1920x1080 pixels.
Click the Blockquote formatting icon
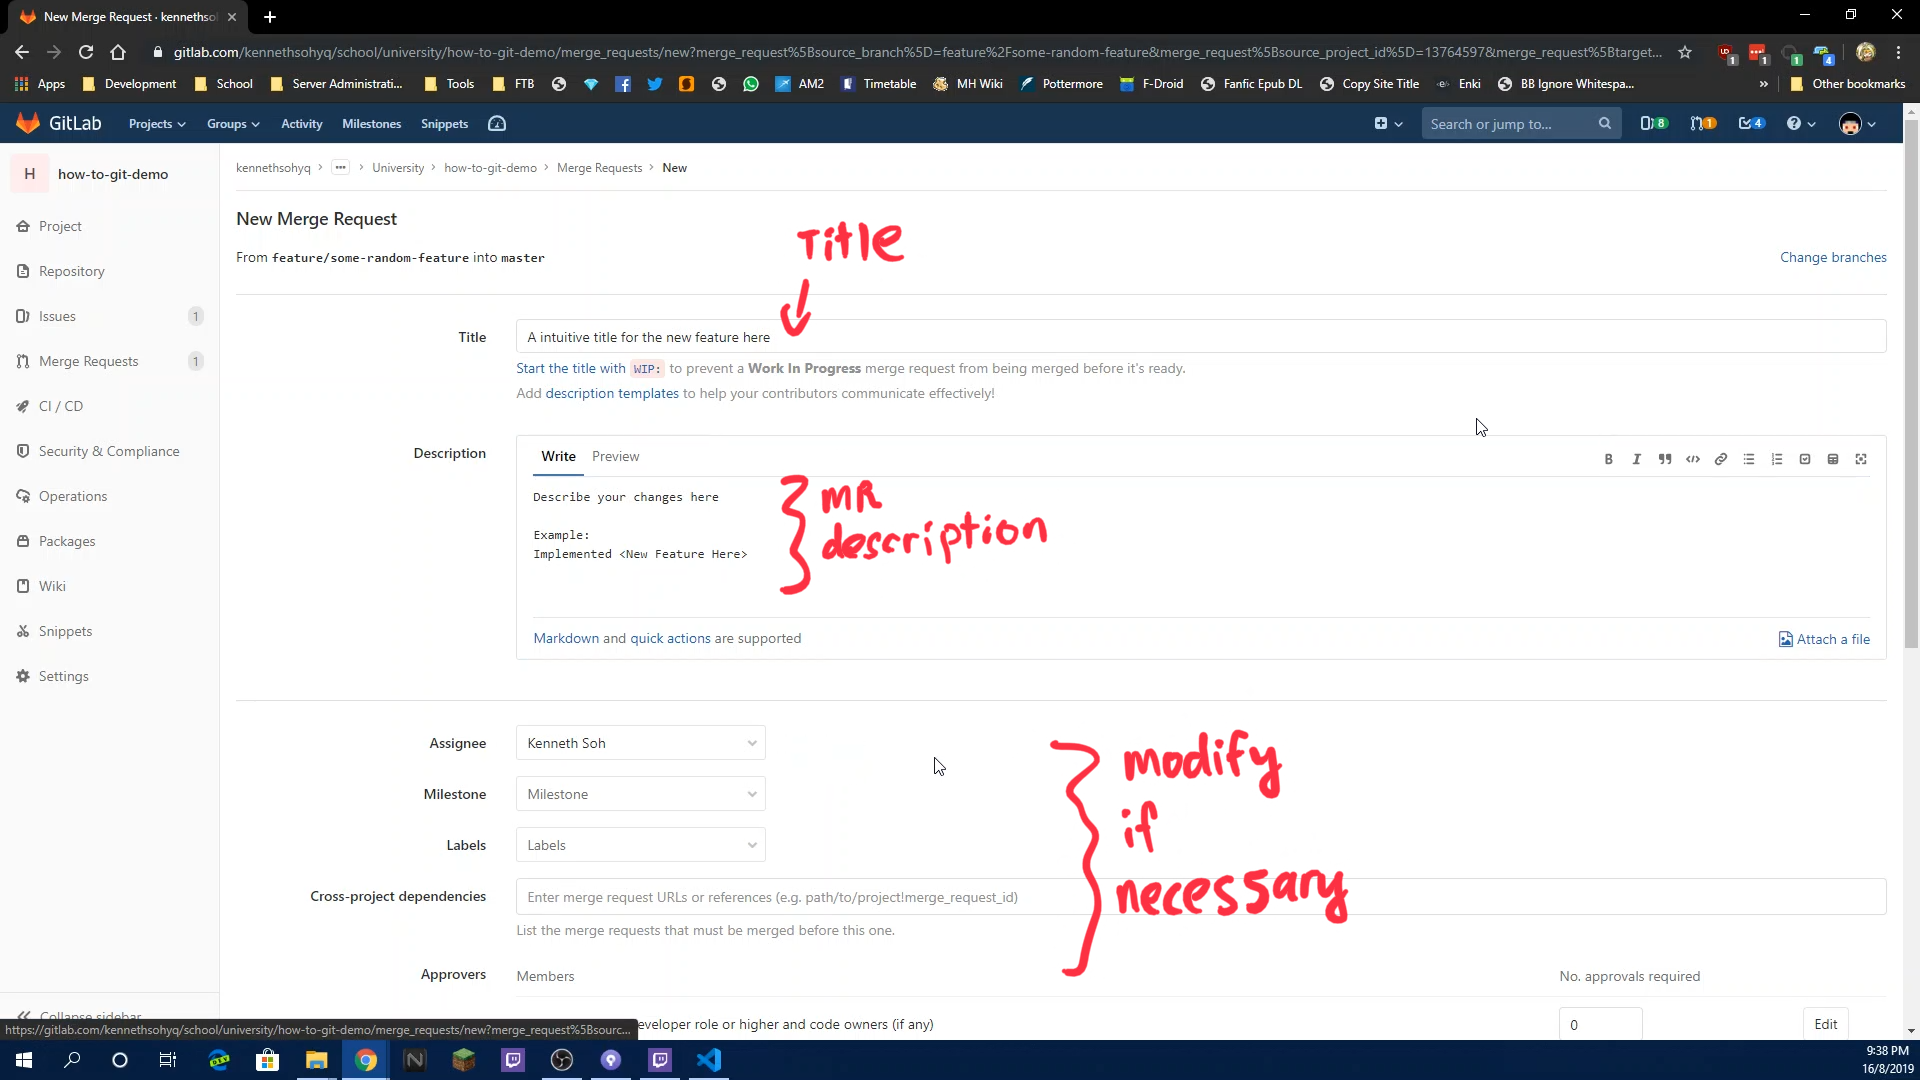(1665, 458)
